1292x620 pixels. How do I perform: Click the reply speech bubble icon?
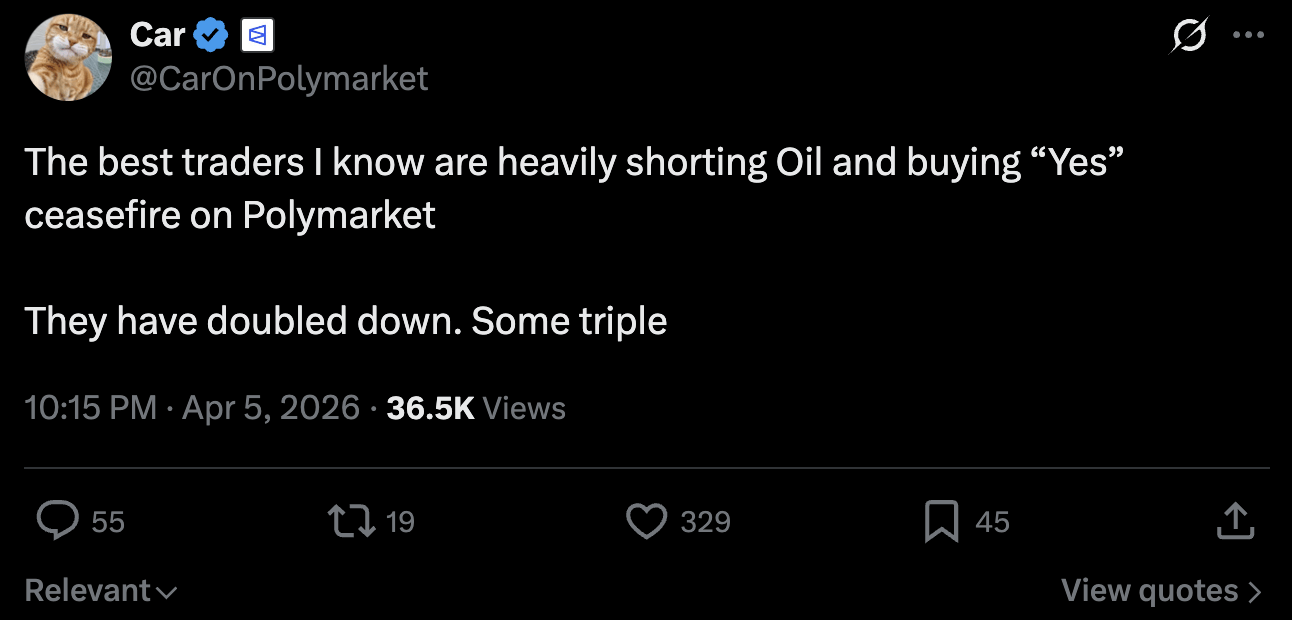[58, 521]
